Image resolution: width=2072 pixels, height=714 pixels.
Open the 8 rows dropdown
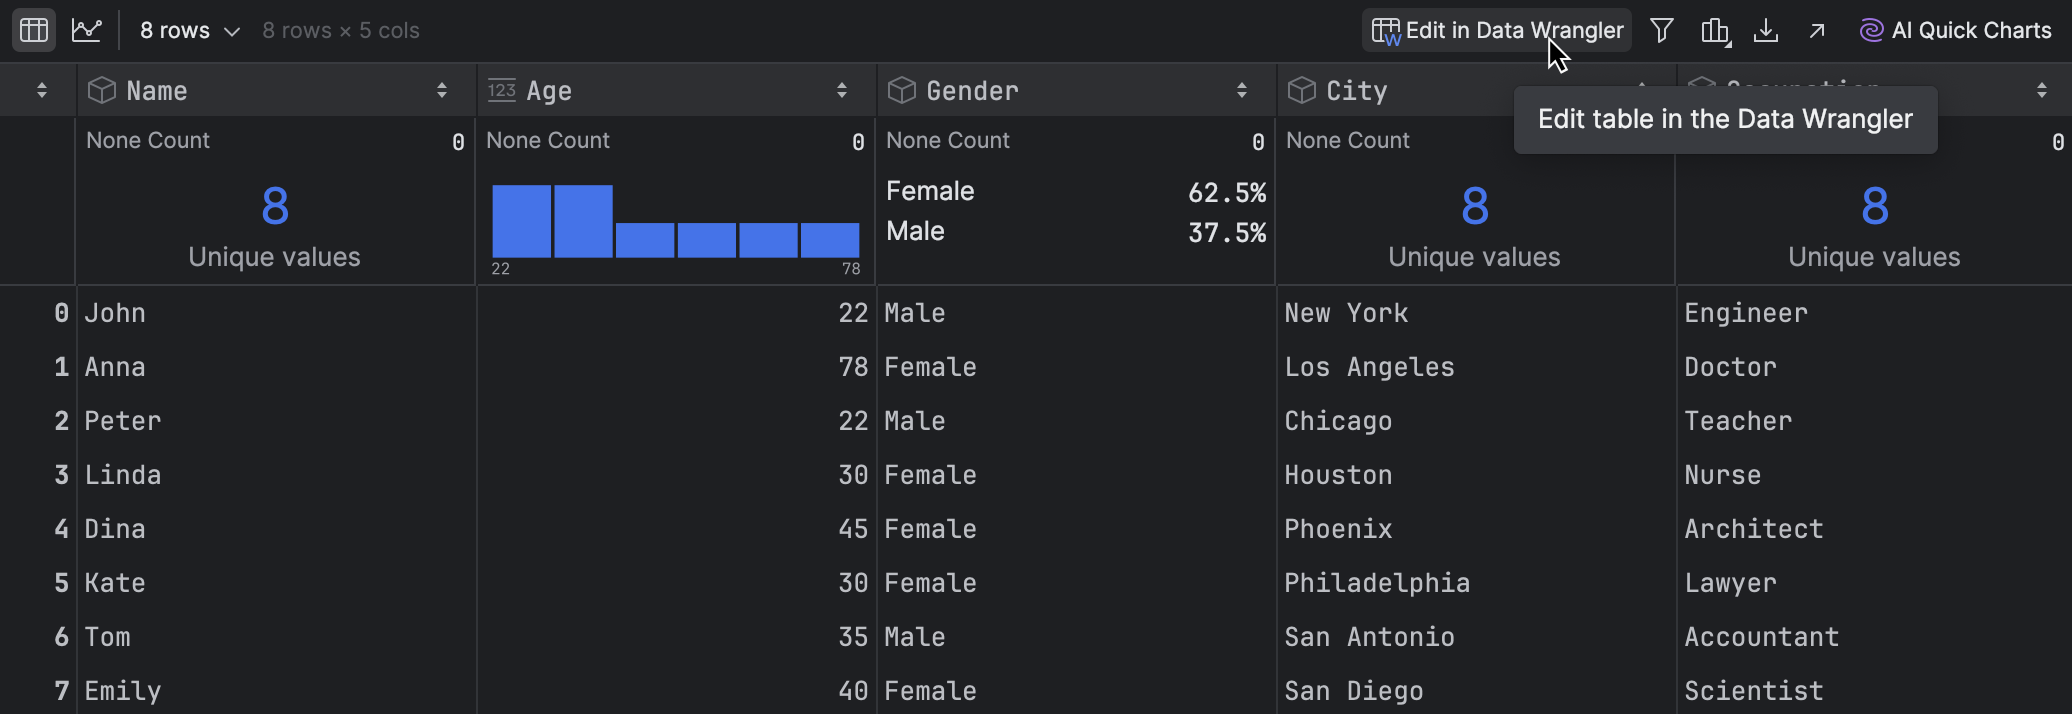(x=188, y=30)
